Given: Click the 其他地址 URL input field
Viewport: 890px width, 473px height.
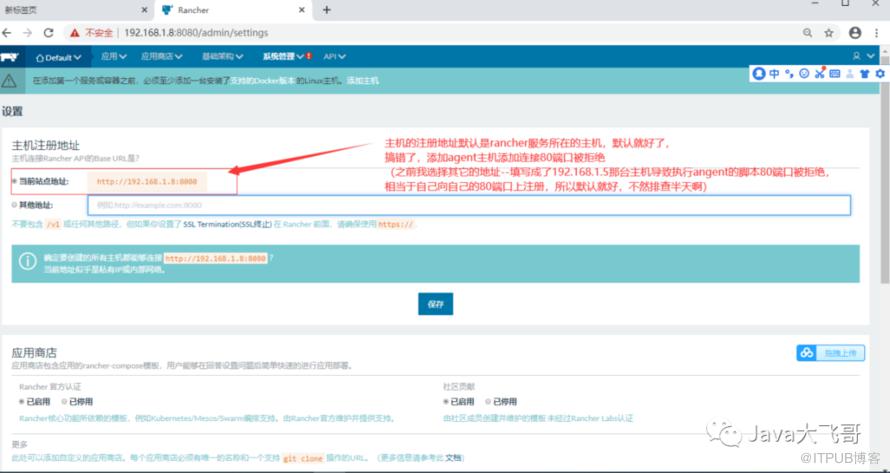Looking at the screenshot, I should point(469,205).
